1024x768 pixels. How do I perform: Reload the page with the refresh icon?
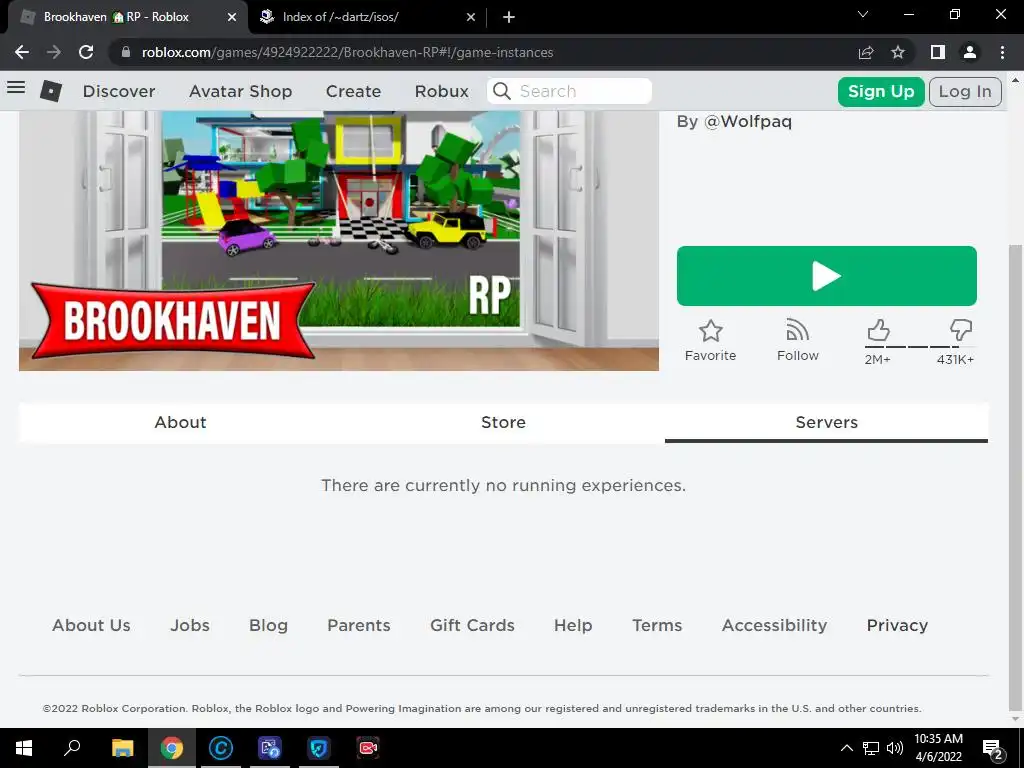click(x=86, y=52)
